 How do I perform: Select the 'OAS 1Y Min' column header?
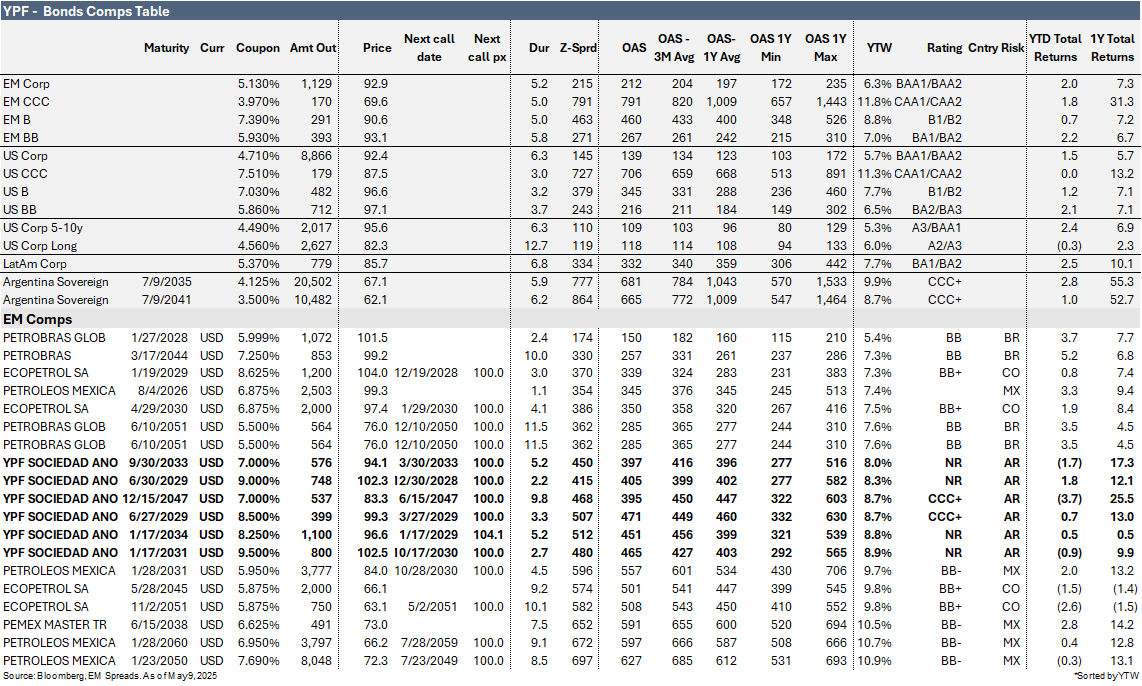771,47
